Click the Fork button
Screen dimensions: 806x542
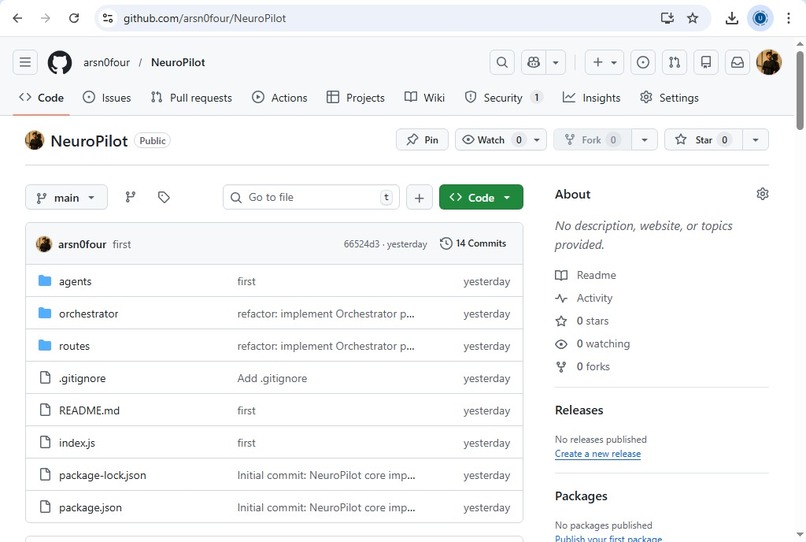(592, 140)
